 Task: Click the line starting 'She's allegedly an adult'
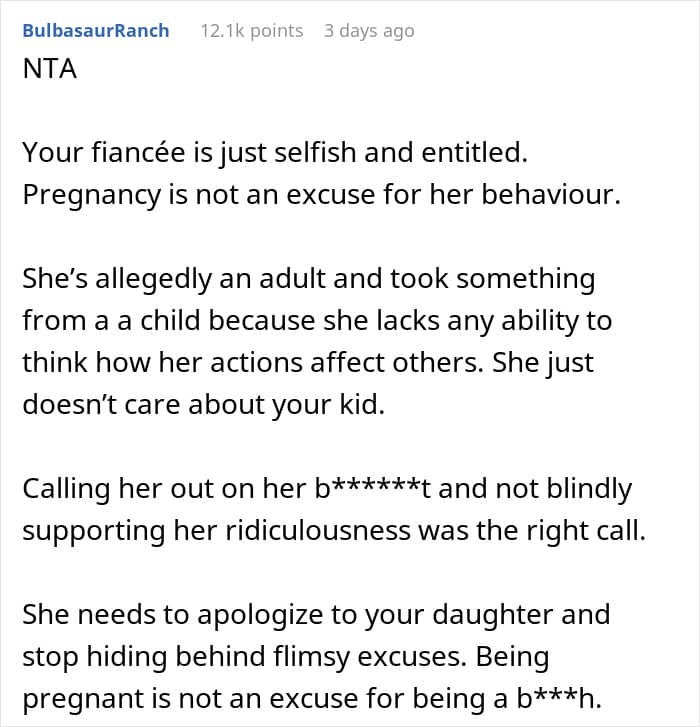(x=309, y=279)
